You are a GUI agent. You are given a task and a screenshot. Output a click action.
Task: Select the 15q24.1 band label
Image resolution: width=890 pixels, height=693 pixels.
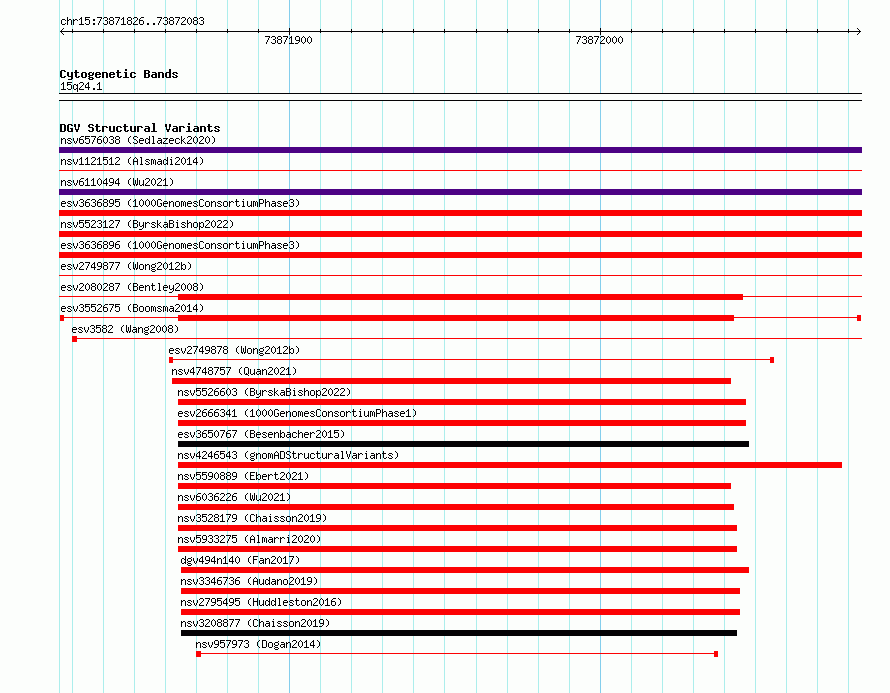[x=81, y=86]
